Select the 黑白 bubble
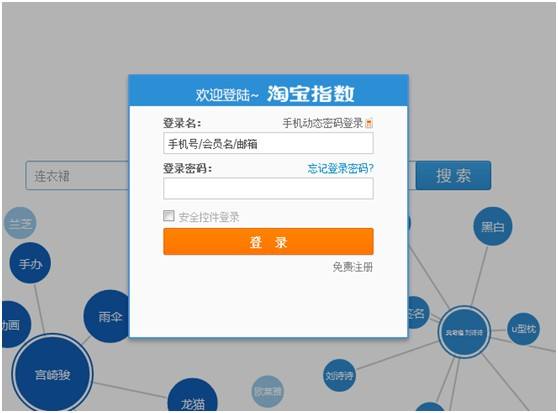The height and width of the screenshot is (413, 558). tap(493, 226)
